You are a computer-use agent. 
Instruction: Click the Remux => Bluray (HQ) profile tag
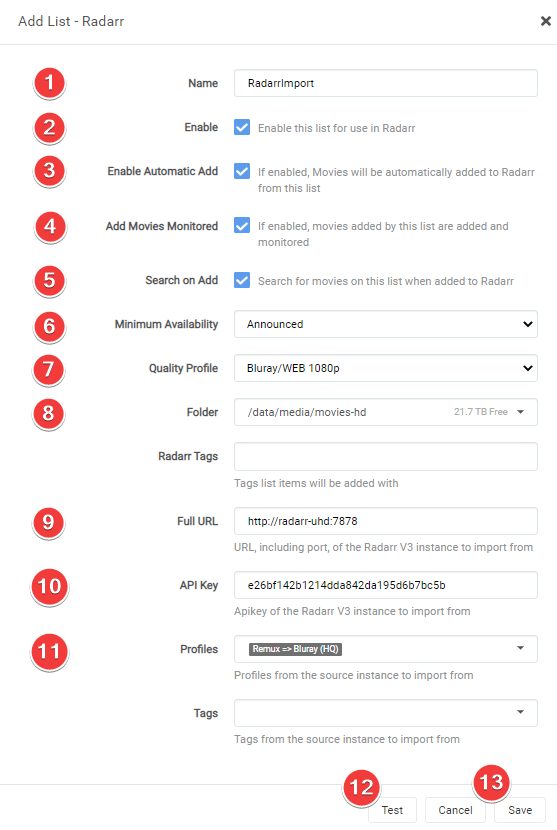pos(295,649)
